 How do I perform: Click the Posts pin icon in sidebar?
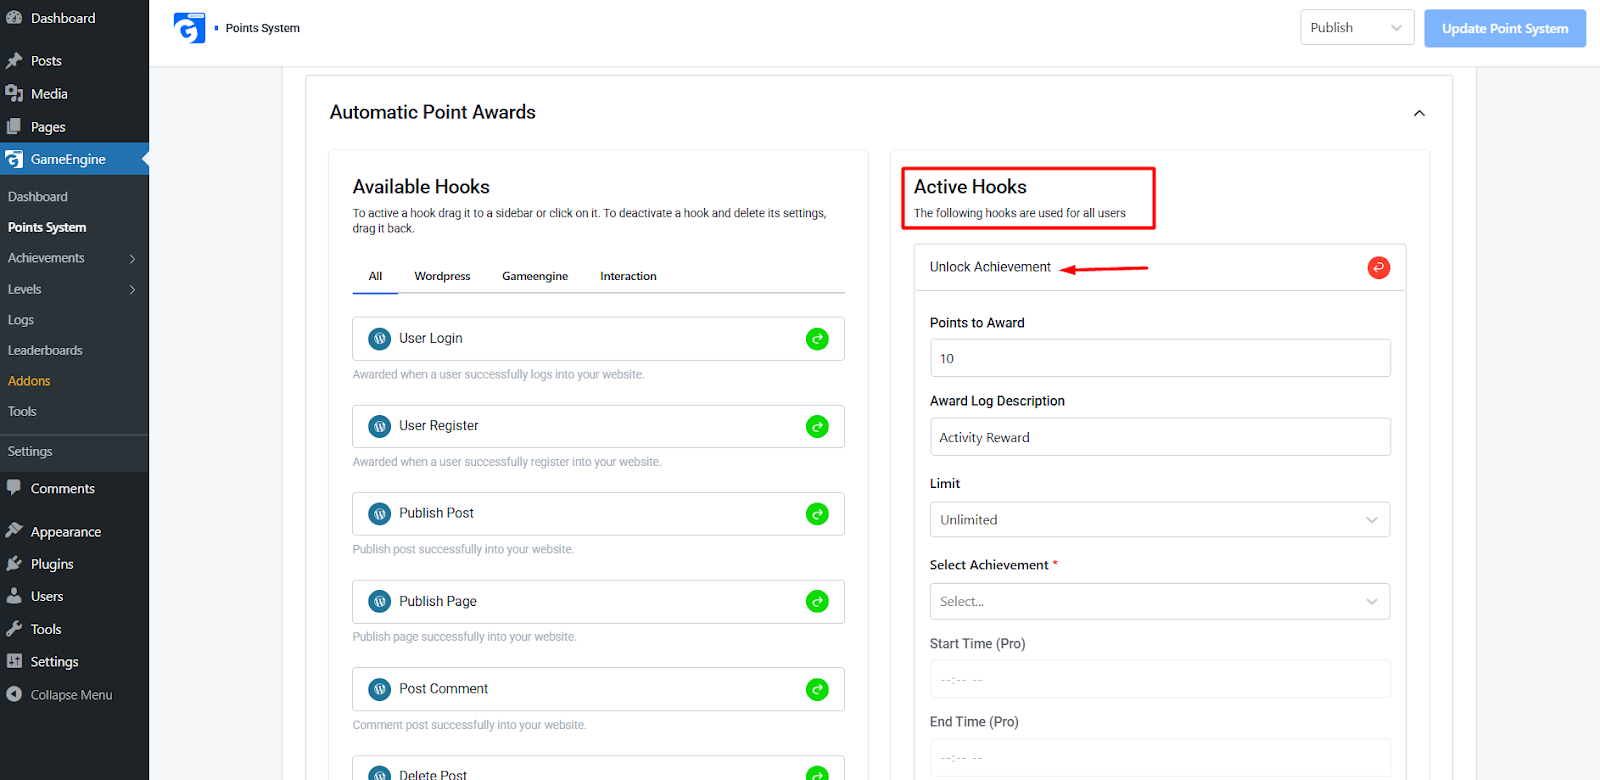pyautogui.click(x=14, y=61)
